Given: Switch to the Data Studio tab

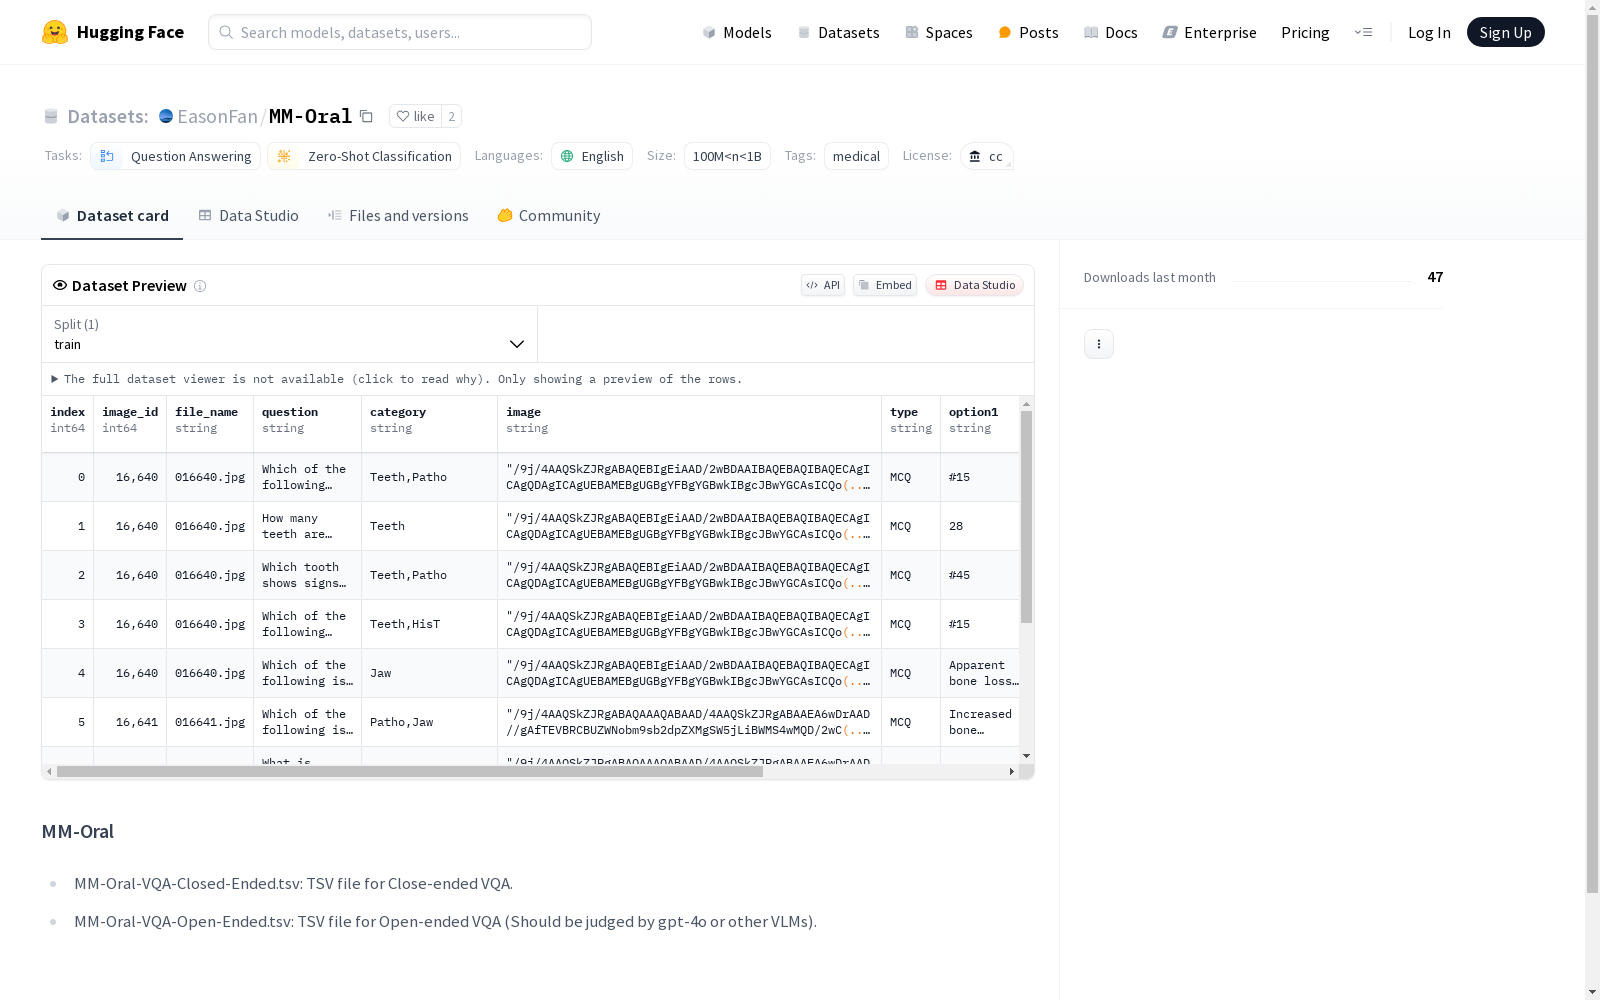Looking at the screenshot, I should 249,216.
